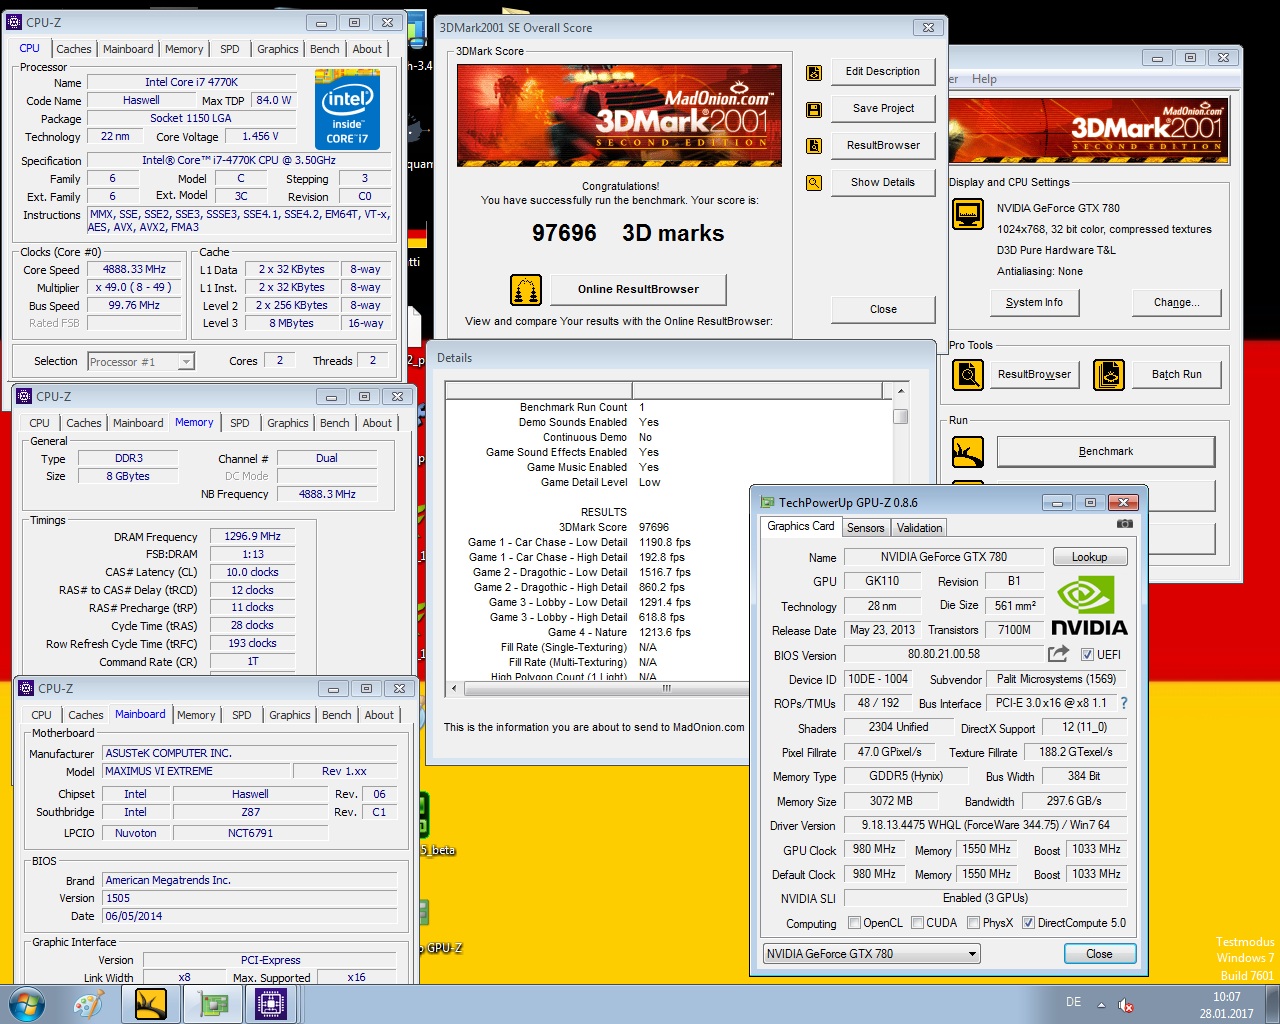Click the GPU-Z BIOS export share icon
This screenshot has height=1024, width=1280.
pyautogui.click(x=1058, y=654)
